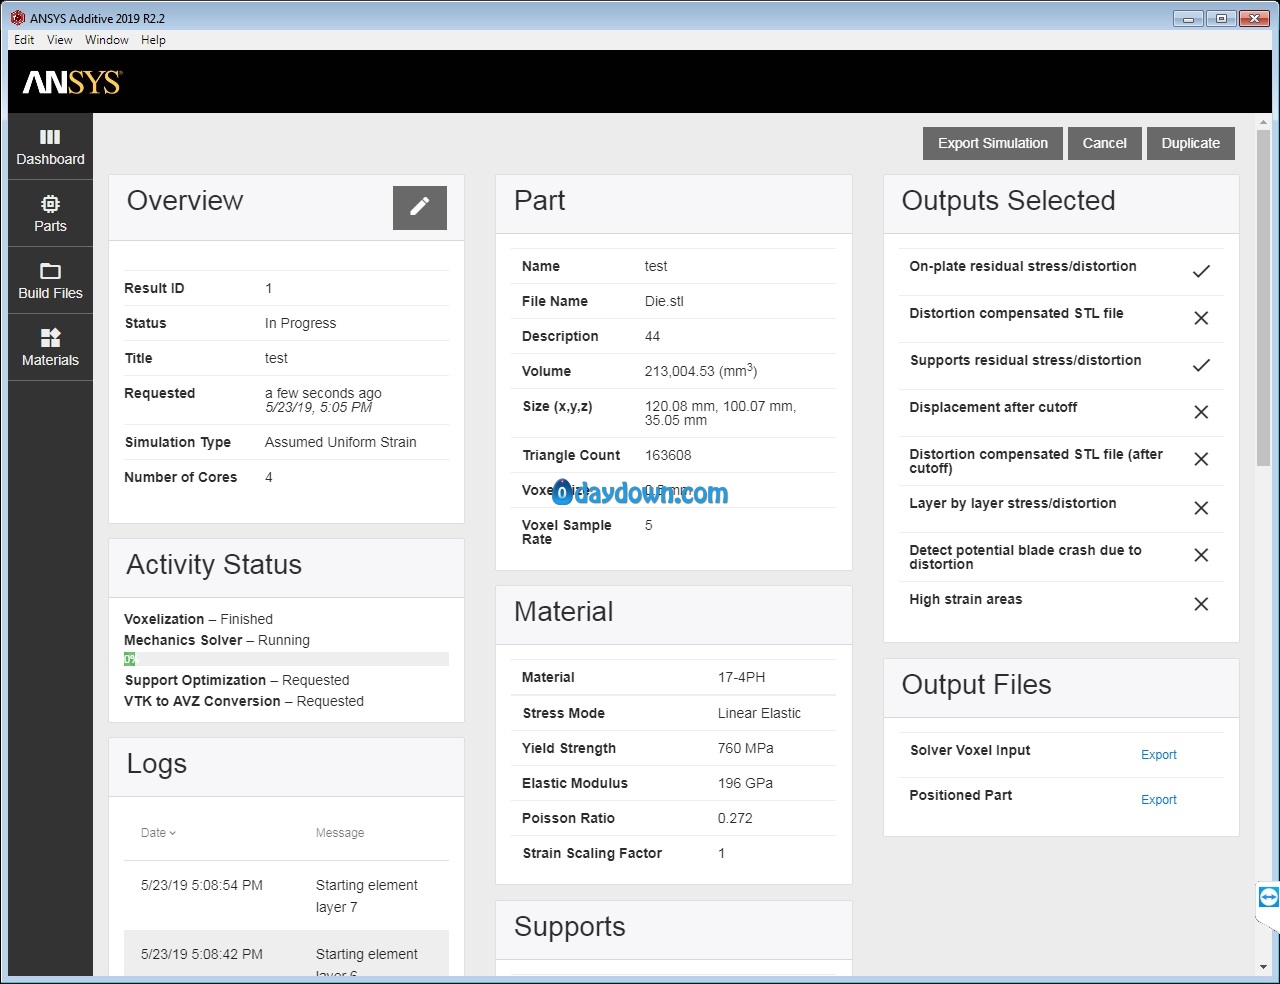Click the Mechanics Solver progress bar

point(286,659)
